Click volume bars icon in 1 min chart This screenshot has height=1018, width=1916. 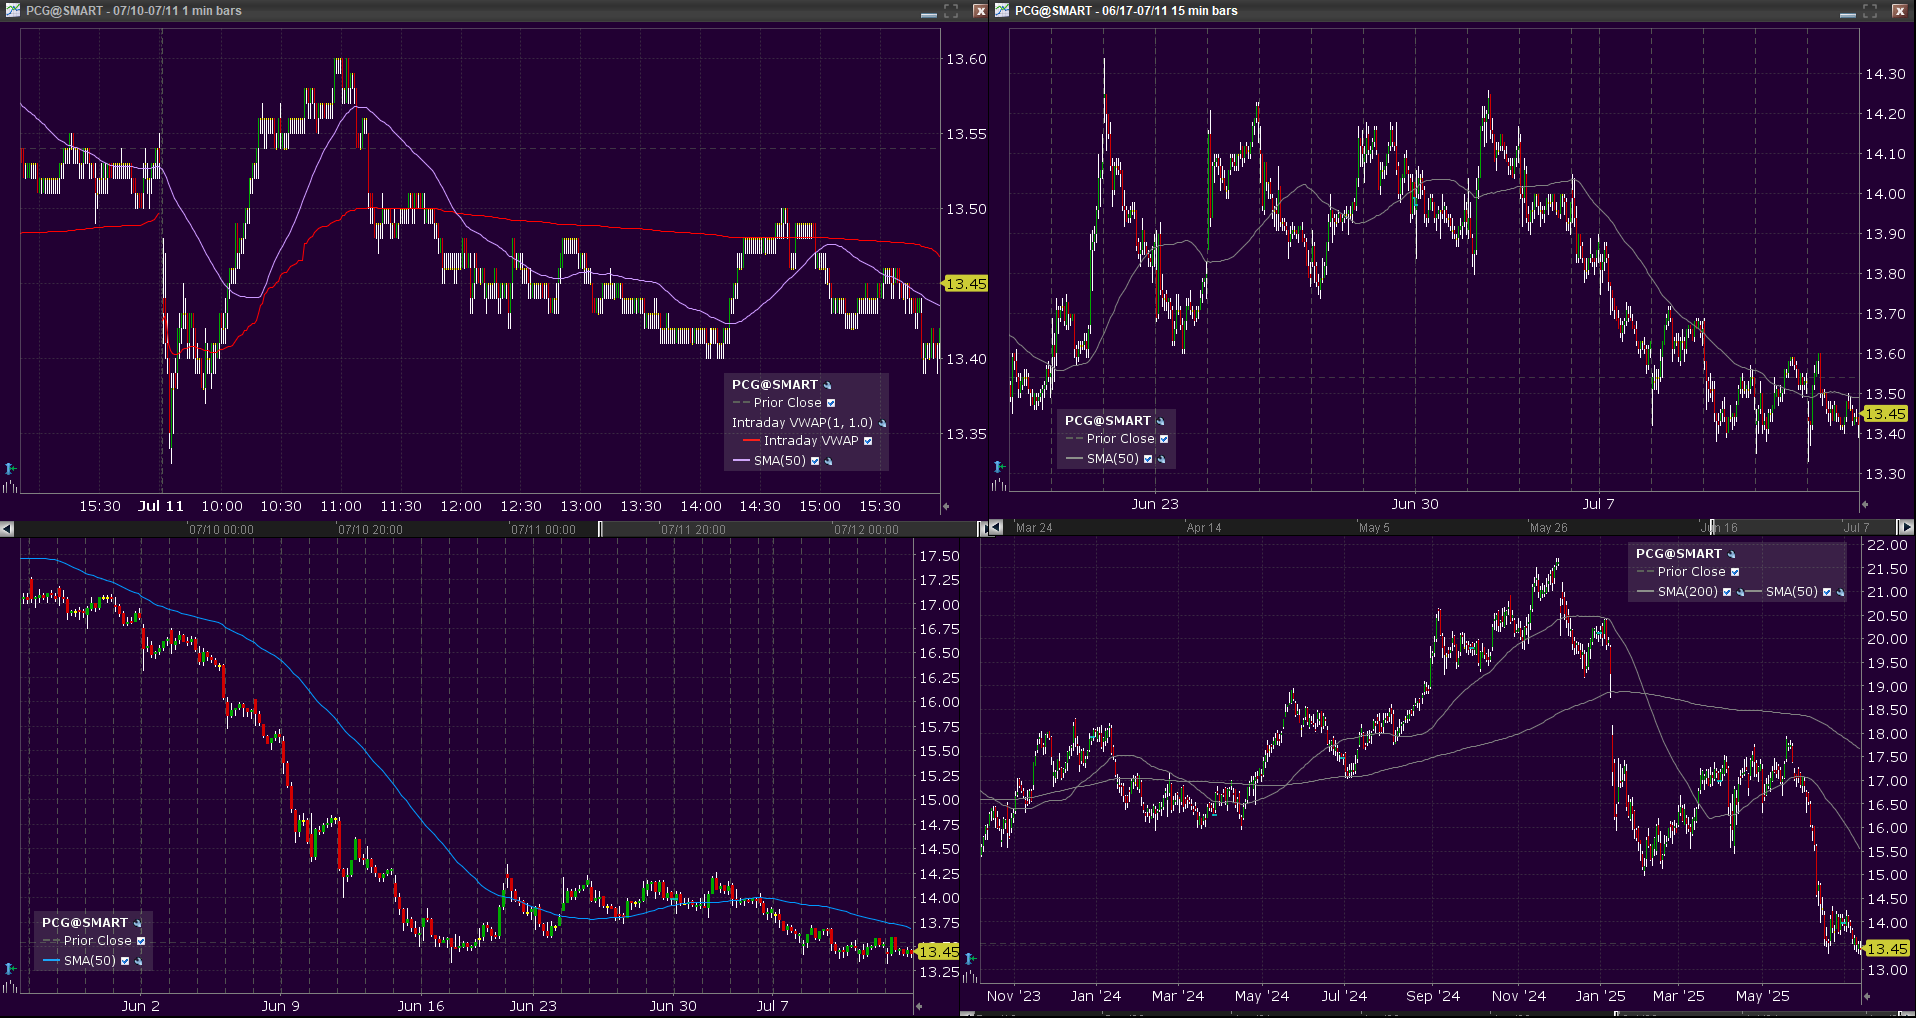10,486
